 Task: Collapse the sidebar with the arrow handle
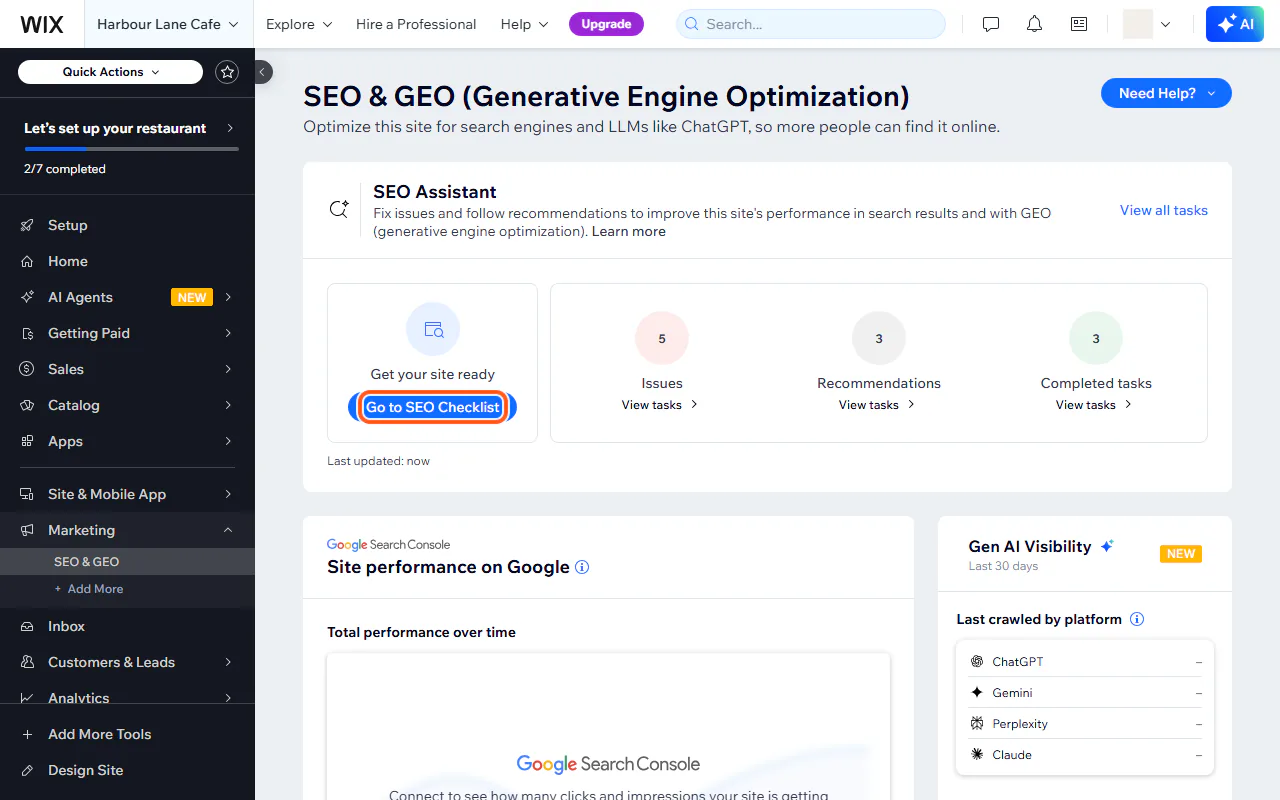(x=262, y=72)
